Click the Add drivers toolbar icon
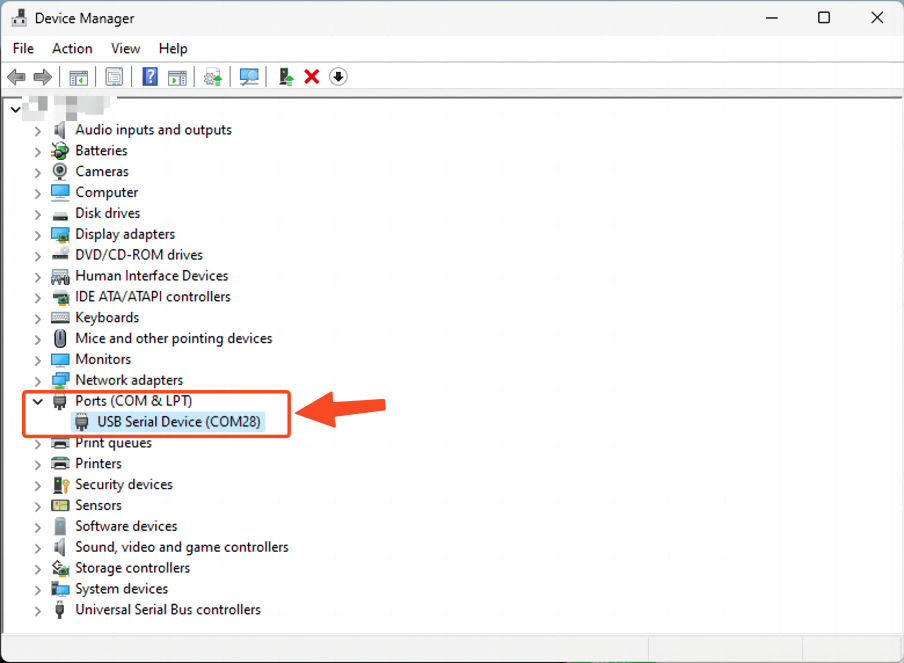The width and height of the screenshot is (904, 663). pyautogui.click(x=286, y=77)
